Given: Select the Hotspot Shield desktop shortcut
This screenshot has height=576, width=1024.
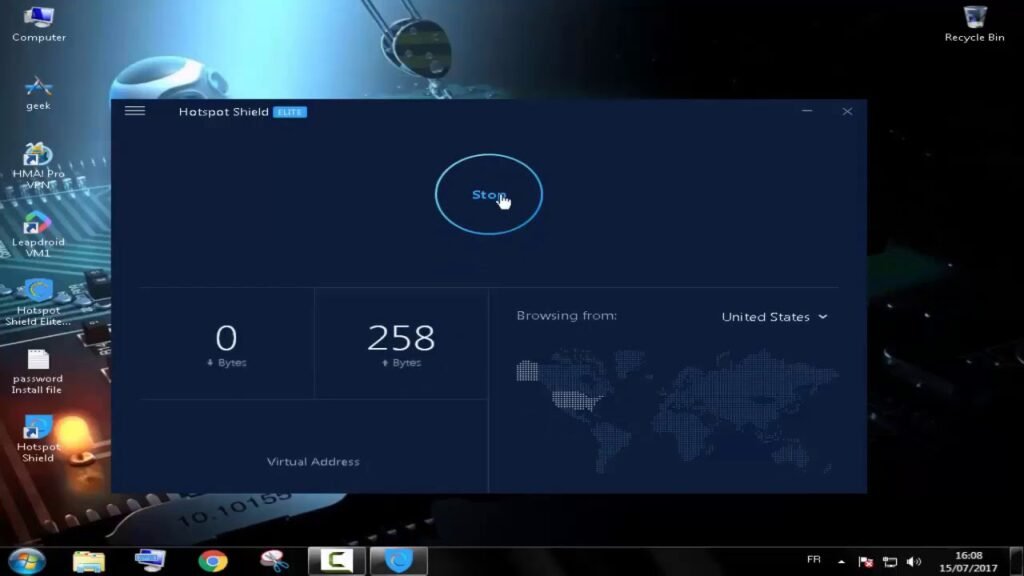Looking at the screenshot, I should coord(38,439).
